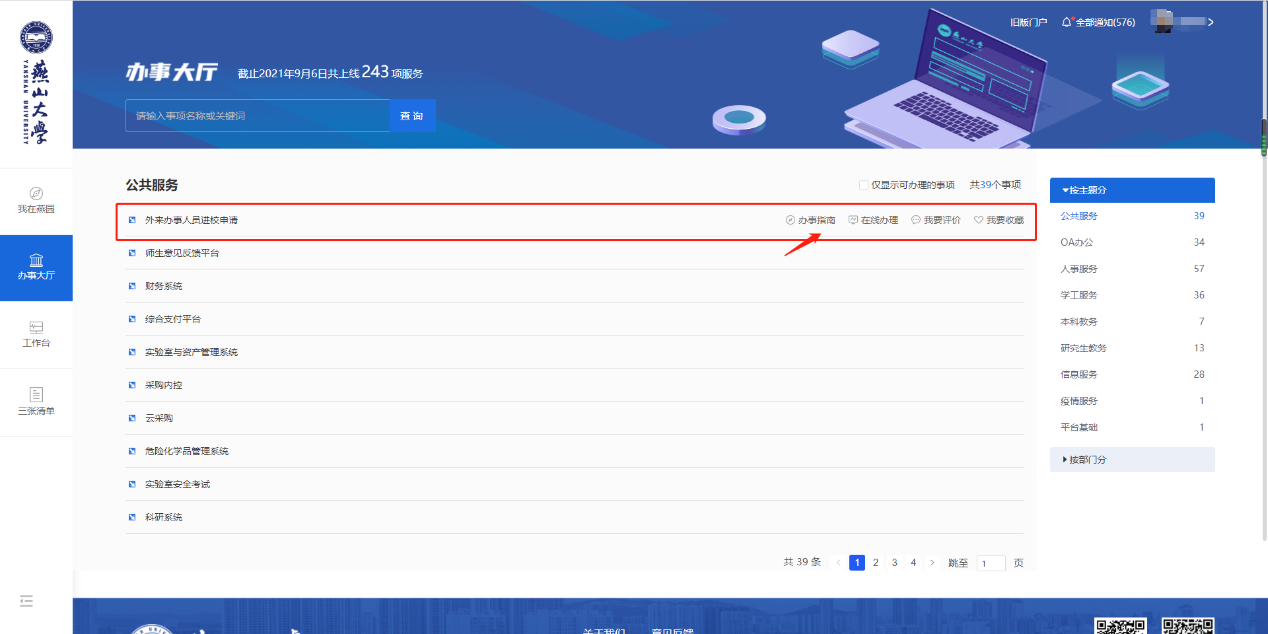Collapse sidebar using bottom-left menu icon
This screenshot has width=1268, height=634.
[x=27, y=600]
